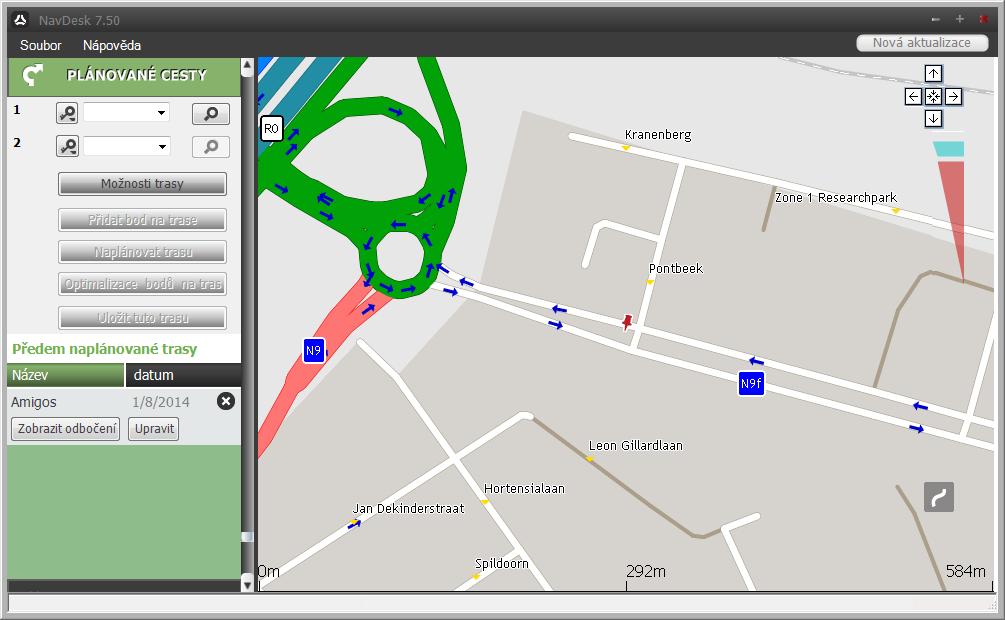This screenshot has height=620, width=1005.
Task: Click the Uložit tuto trasu button
Action: click(x=142, y=318)
